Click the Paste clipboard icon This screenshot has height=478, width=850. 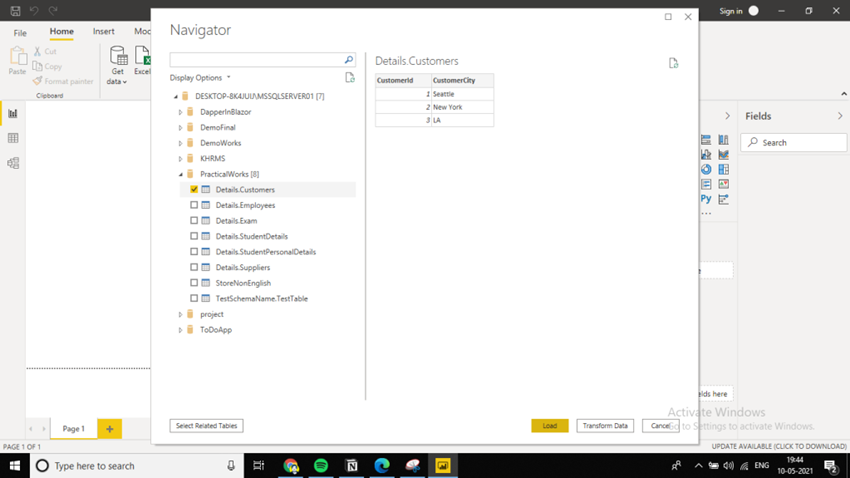17,56
